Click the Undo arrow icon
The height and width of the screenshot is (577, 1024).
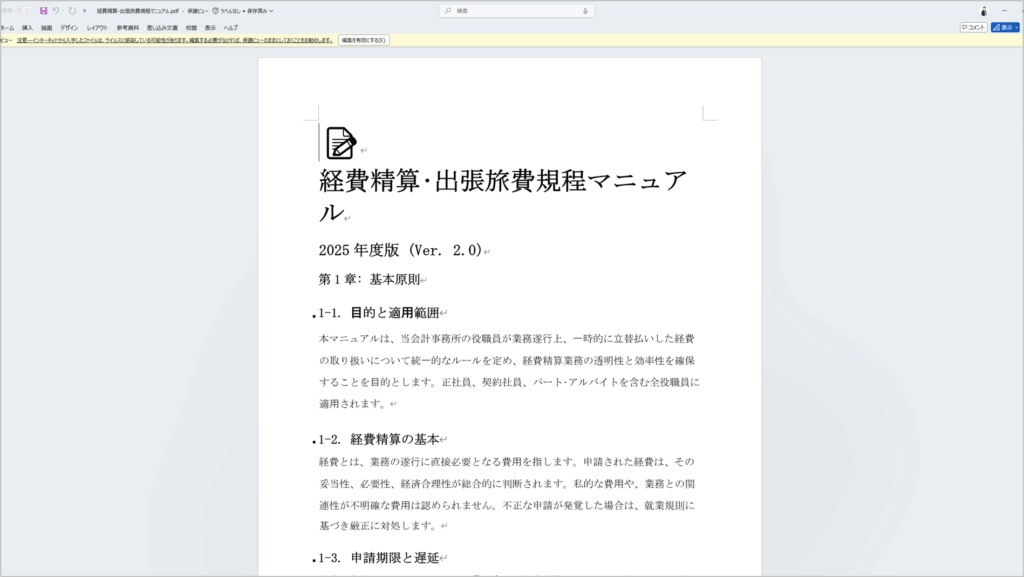click(x=56, y=10)
